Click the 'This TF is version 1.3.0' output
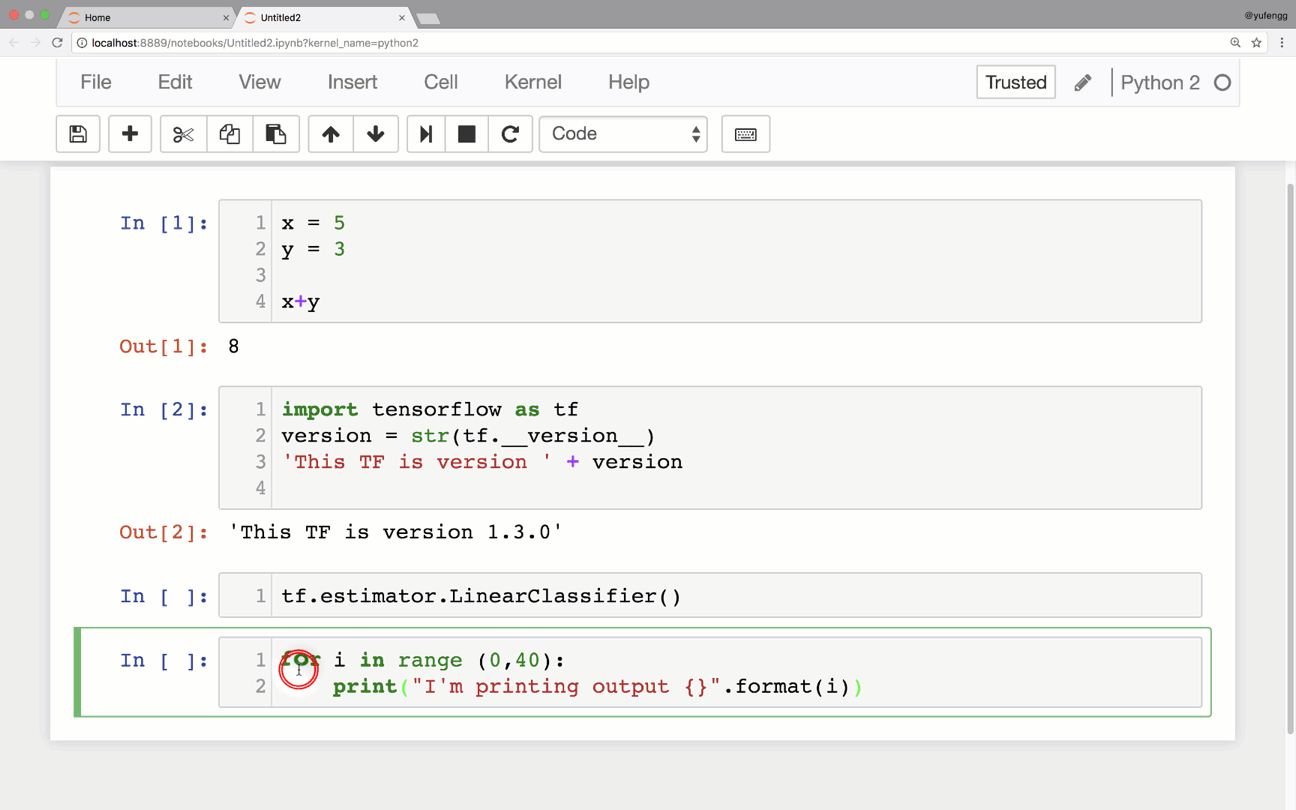 pyautogui.click(x=396, y=533)
